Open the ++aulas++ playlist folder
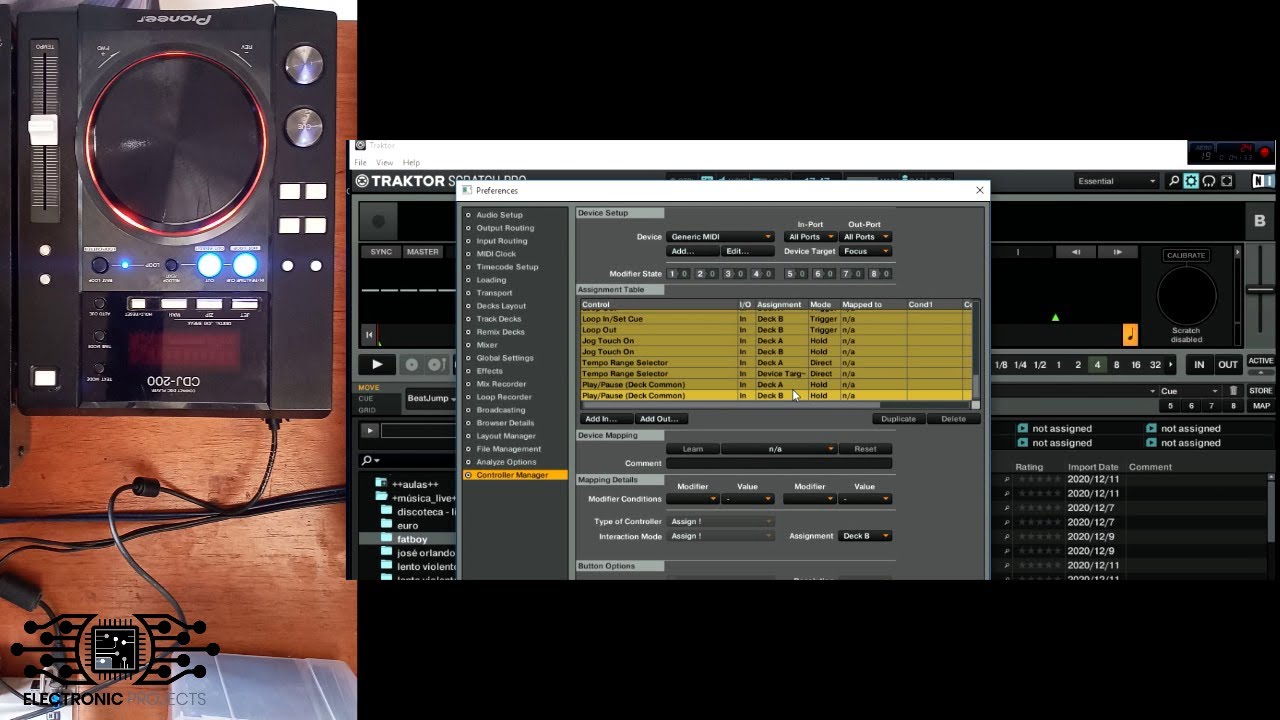The image size is (1280, 720). pos(415,484)
